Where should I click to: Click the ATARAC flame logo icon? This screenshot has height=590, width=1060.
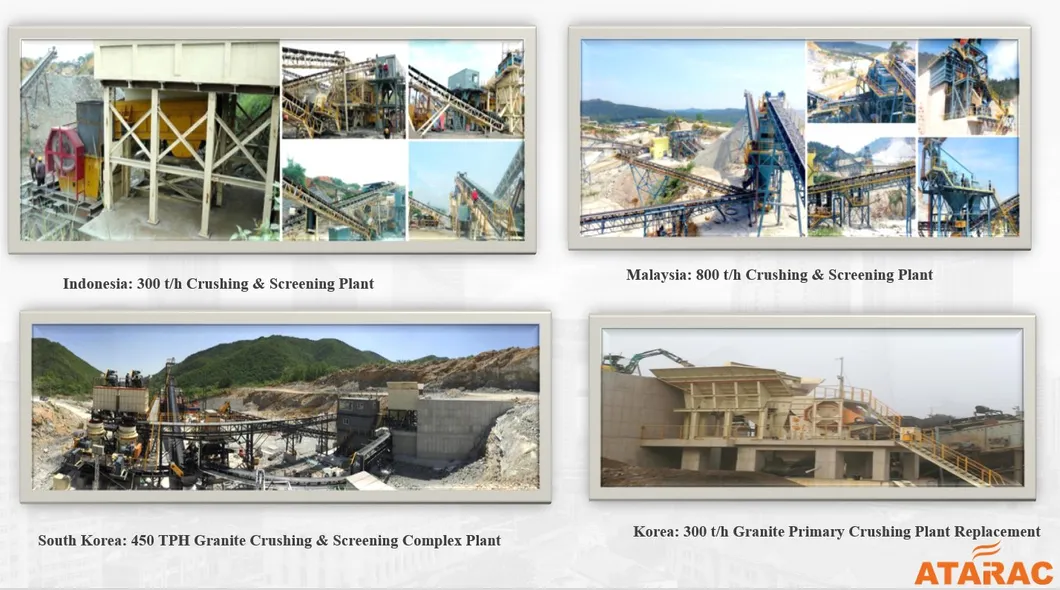tap(986, 551)
